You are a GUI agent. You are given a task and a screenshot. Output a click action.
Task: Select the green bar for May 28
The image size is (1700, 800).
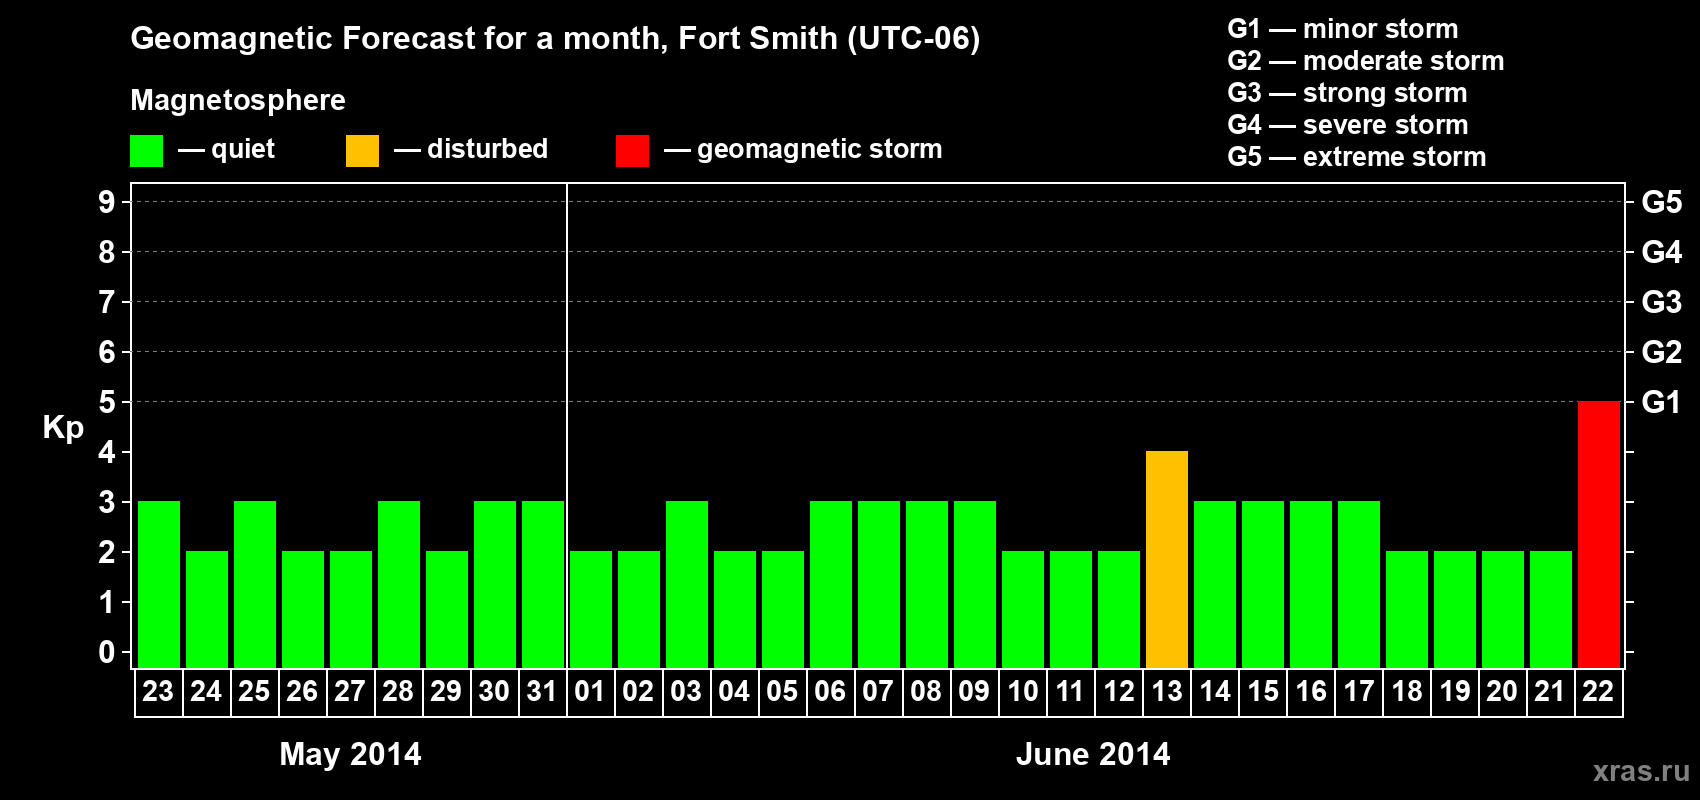pyautogui.click(x=398, y=584)
